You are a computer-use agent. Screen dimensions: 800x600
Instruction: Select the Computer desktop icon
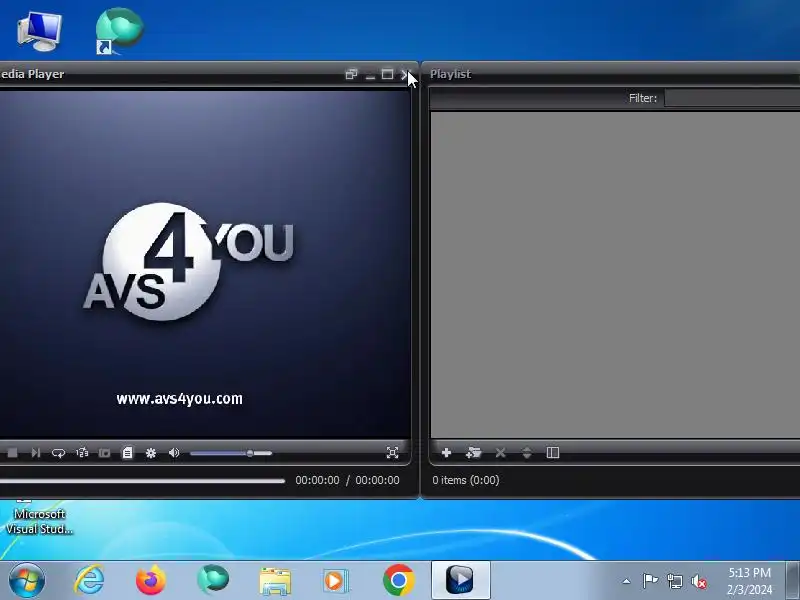[39, 32]
